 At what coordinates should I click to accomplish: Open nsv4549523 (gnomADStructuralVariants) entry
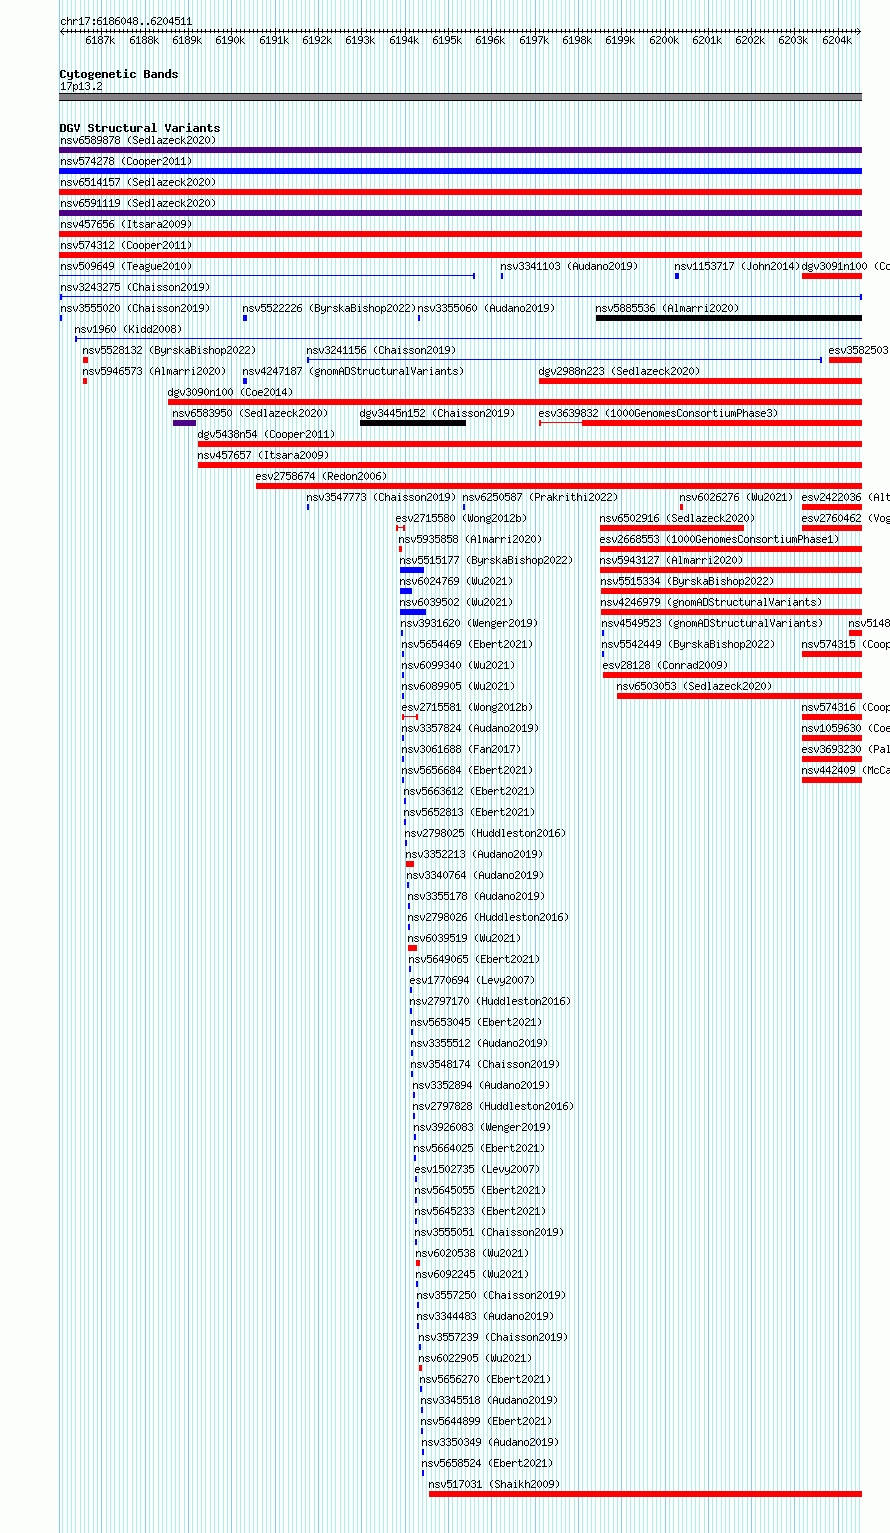tap(712, 624)
